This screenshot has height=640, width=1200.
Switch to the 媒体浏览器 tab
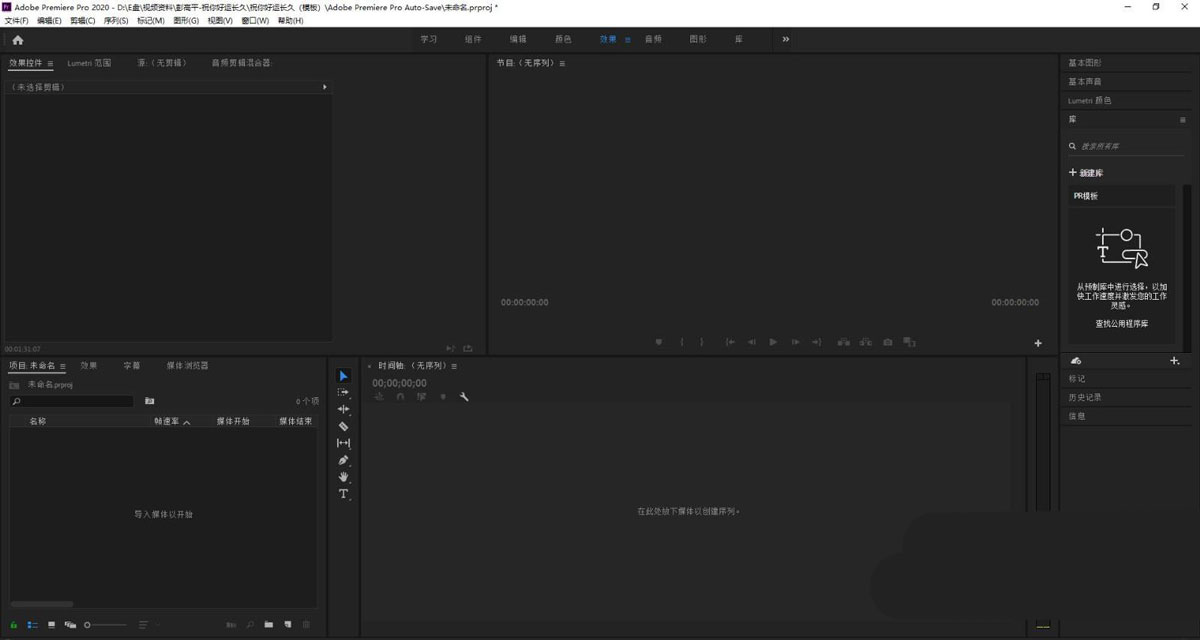coord(187,366)
